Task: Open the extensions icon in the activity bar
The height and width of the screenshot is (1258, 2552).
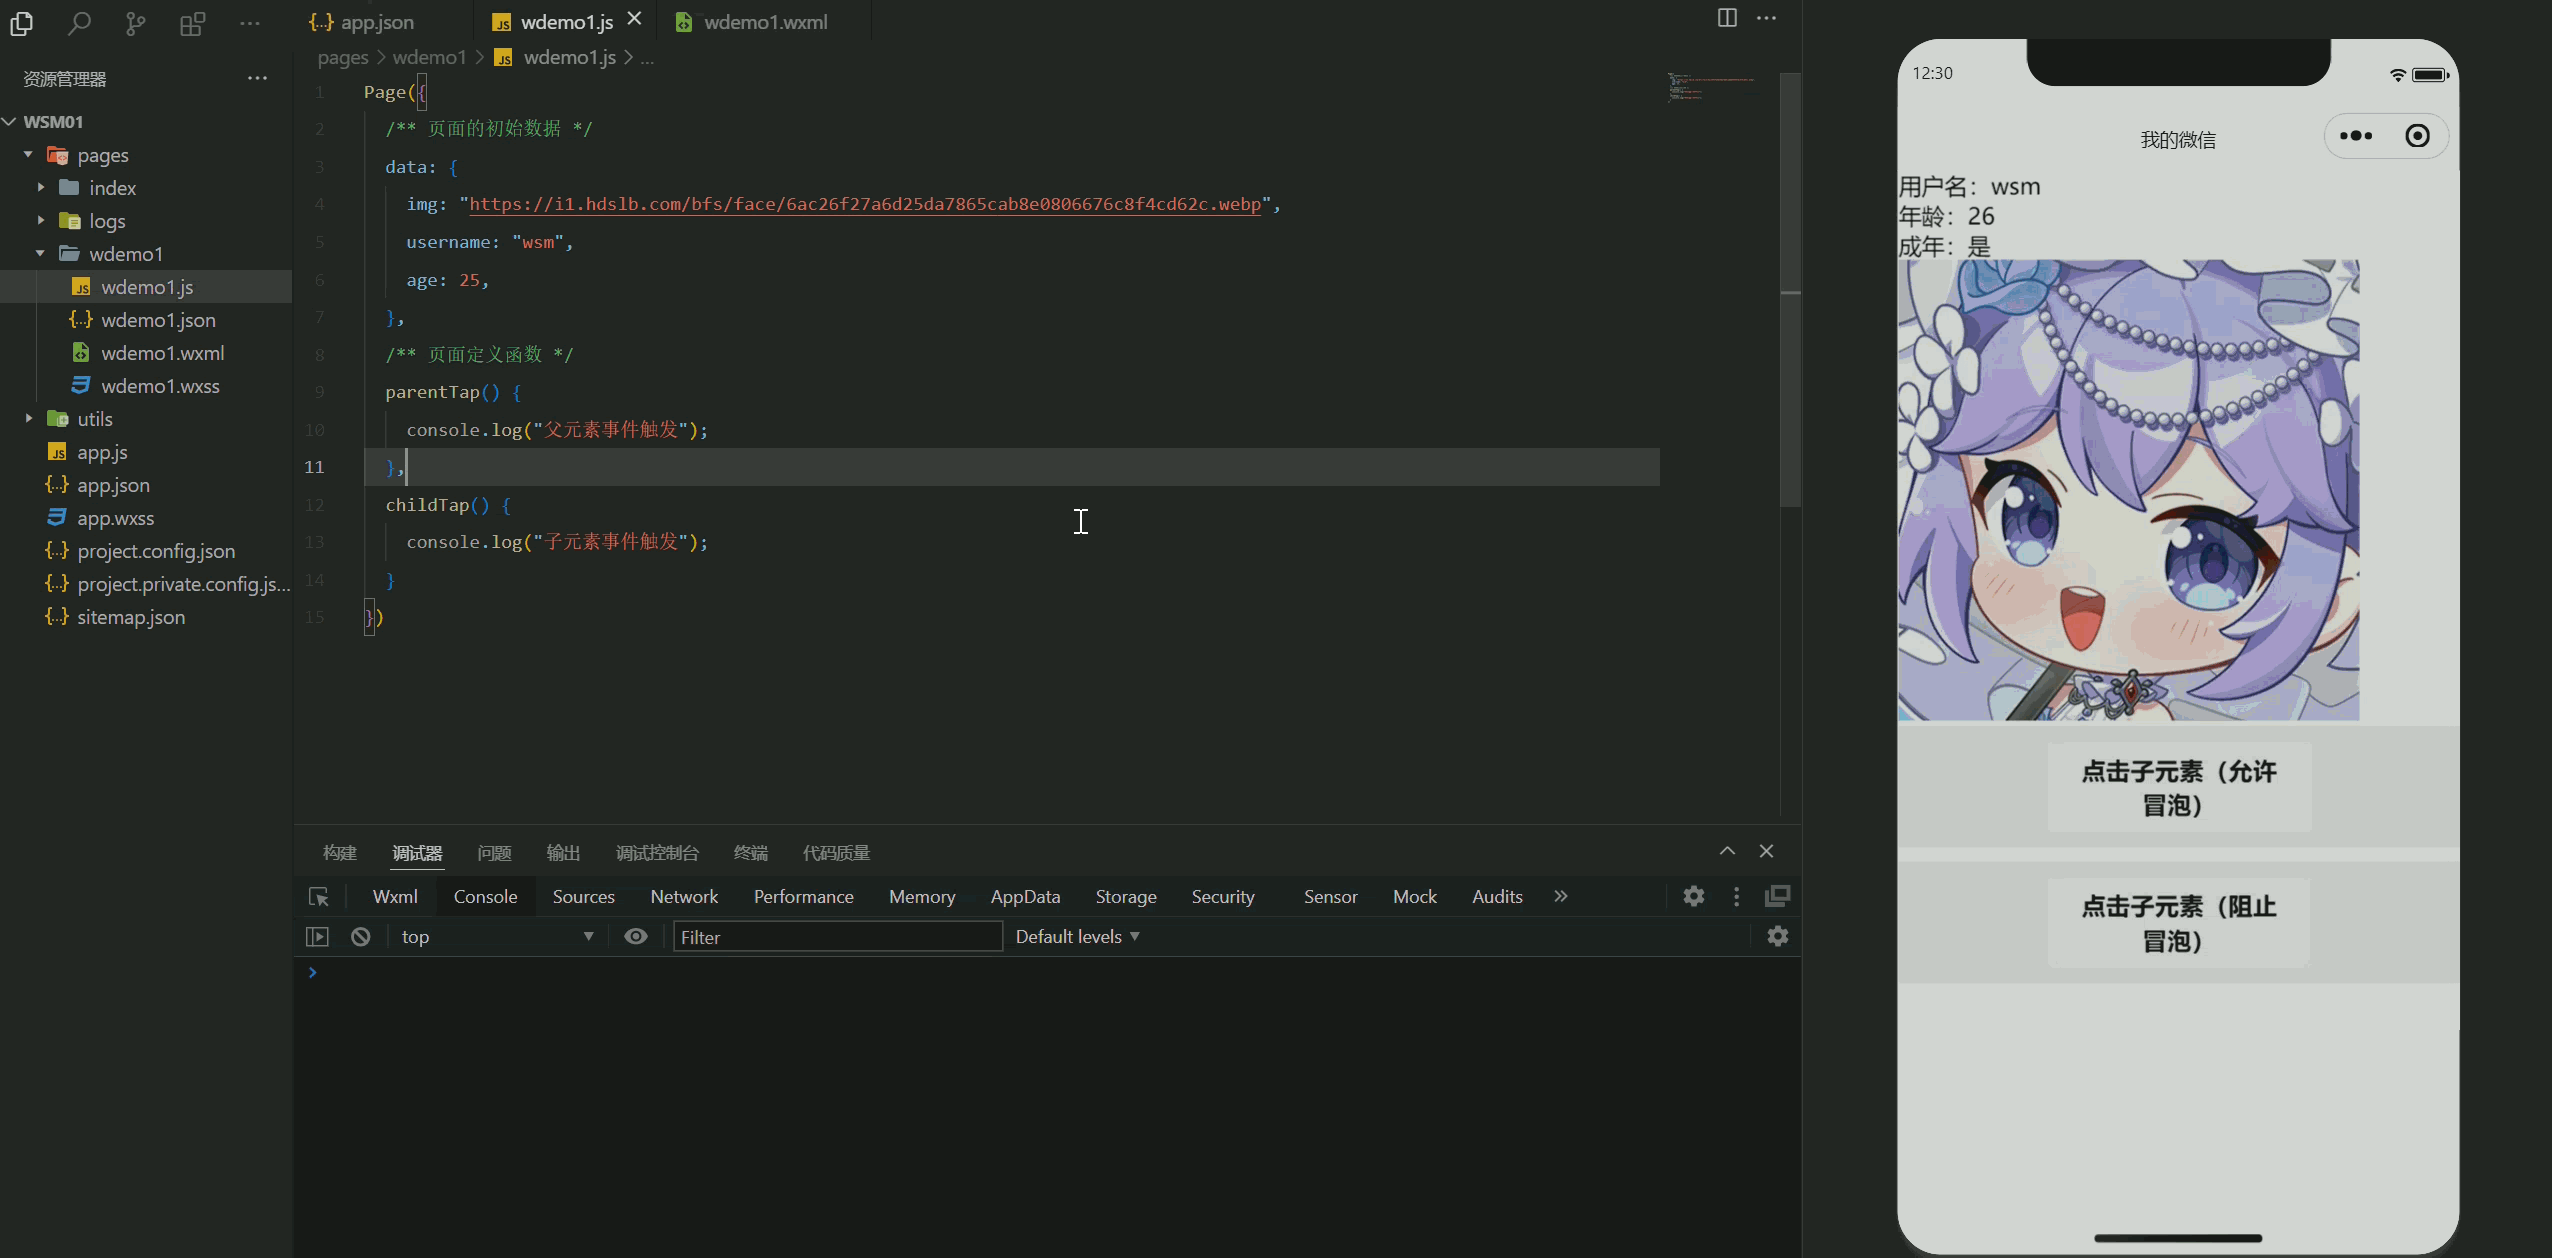Action: tap(192, 23)
